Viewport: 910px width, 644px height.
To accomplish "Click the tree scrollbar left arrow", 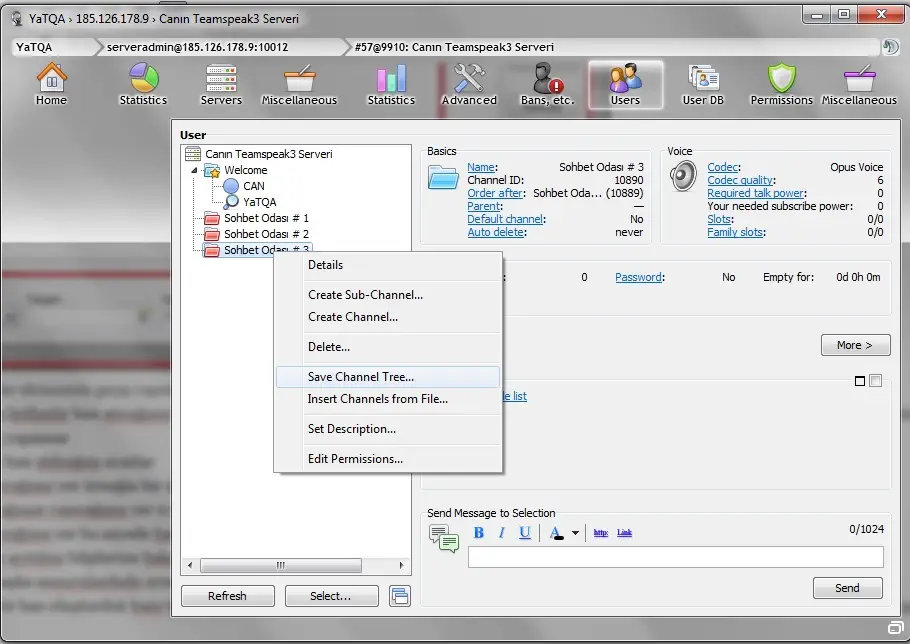I will (x=190, y=566).
